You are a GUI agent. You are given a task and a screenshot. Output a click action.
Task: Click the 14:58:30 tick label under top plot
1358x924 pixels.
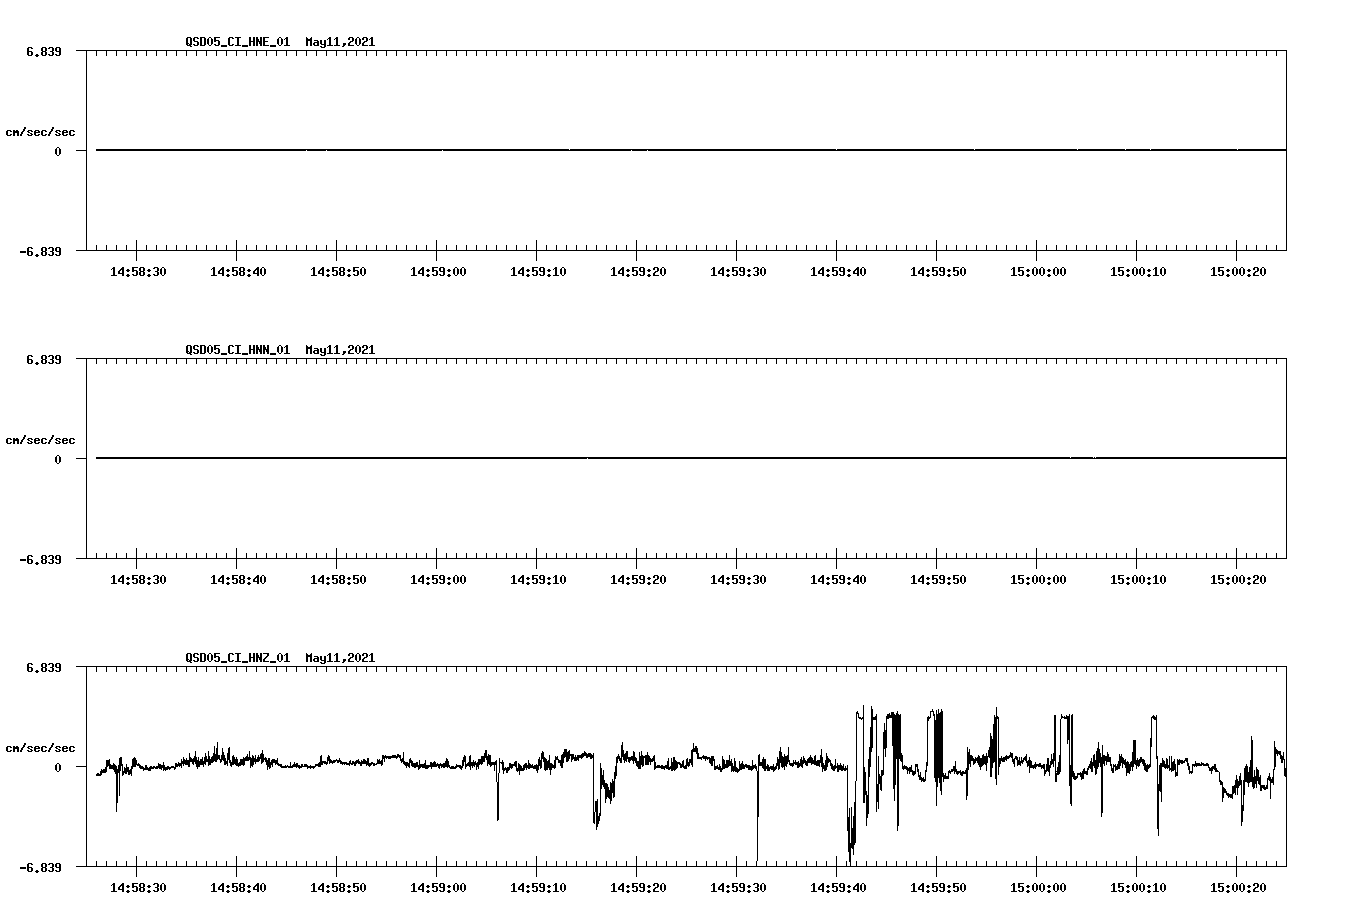(x=139, y=270)
